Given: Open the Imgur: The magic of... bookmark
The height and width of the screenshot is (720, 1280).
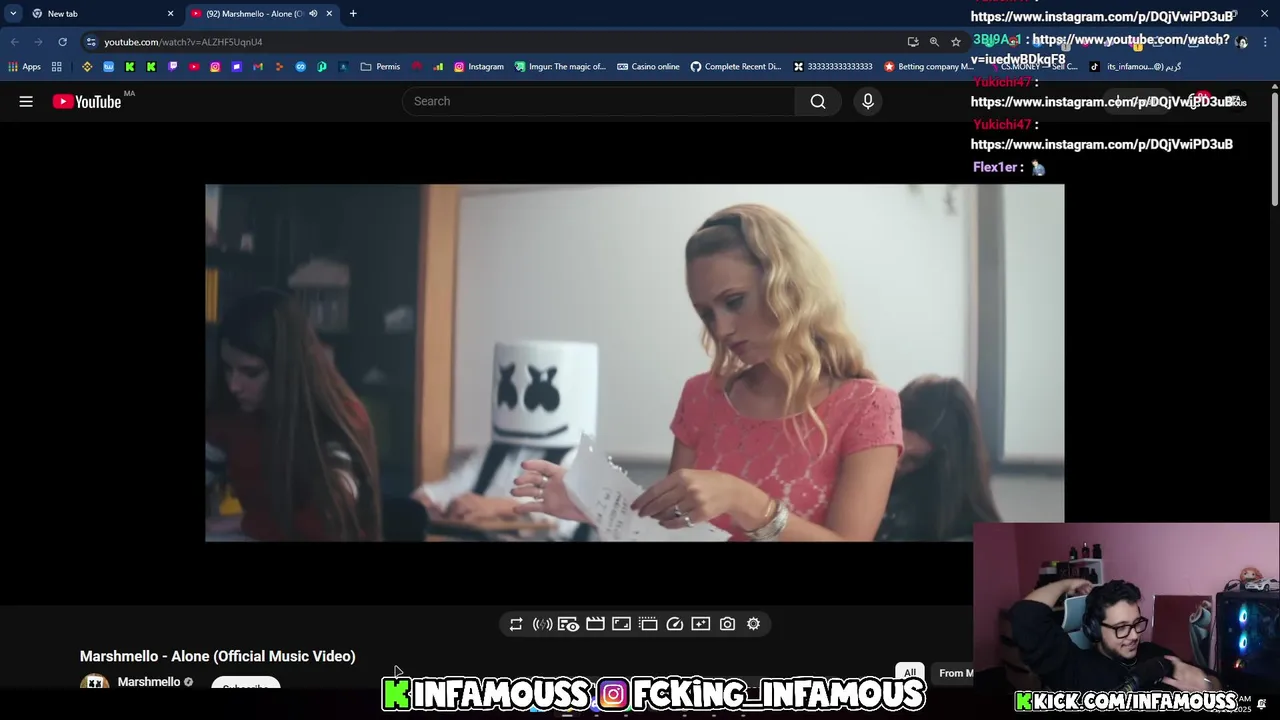Looking at the screenshot, I should [x=560, y=67].
